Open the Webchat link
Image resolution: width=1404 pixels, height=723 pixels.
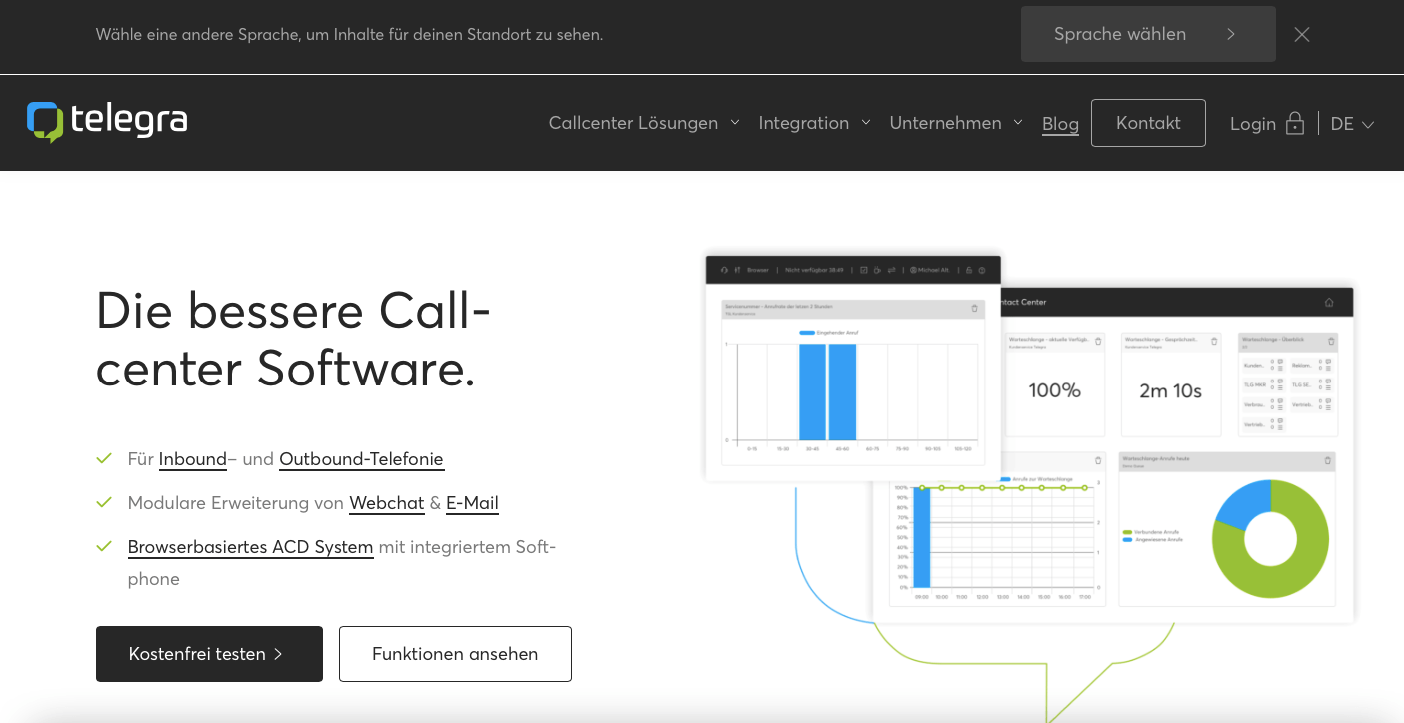coord(387,503)
